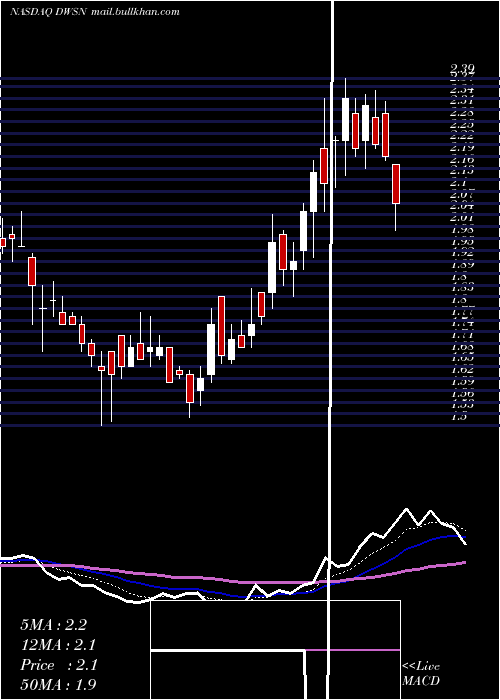500x700 pixels.
Task: Click the 1.92 price axis label
Action: click(462, 253)
